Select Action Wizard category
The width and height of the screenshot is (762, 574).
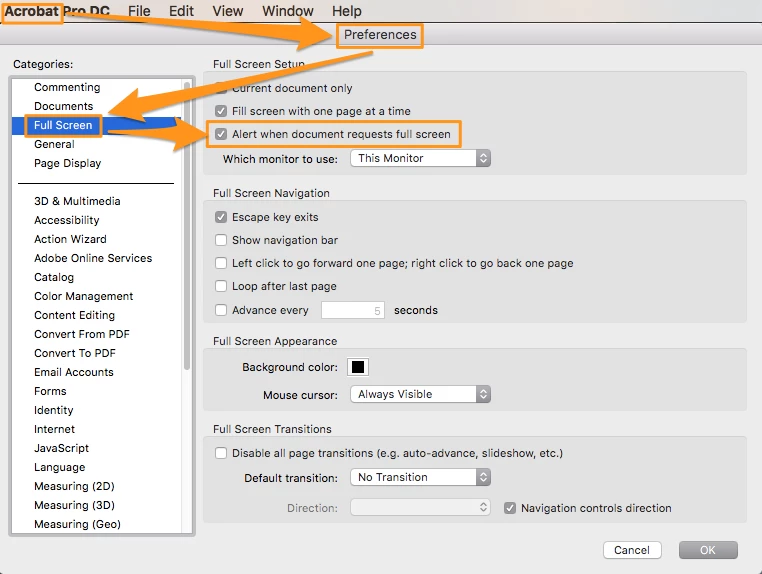coord(70,239)
